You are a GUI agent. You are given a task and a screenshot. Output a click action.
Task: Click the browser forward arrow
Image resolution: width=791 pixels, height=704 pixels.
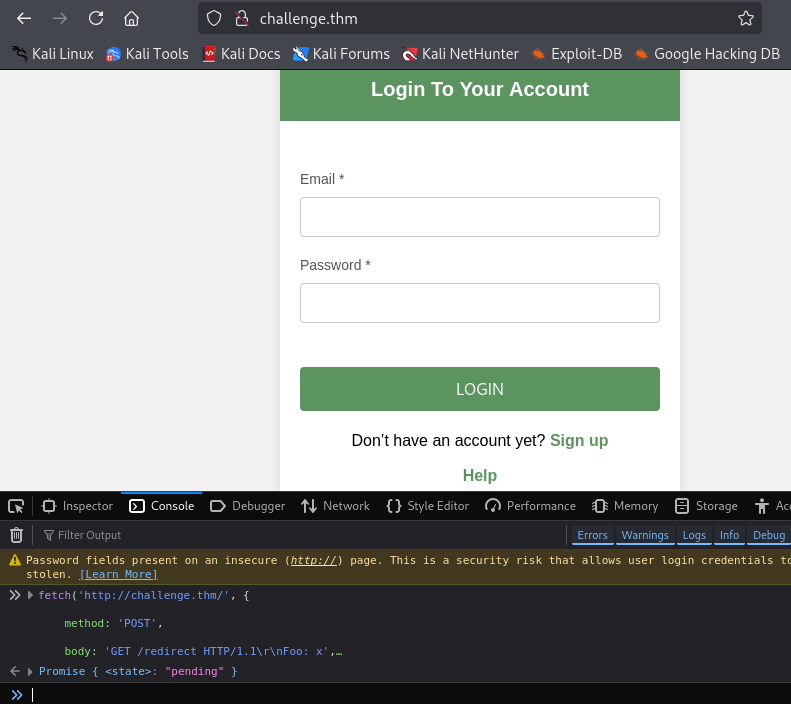coord(60,19)
